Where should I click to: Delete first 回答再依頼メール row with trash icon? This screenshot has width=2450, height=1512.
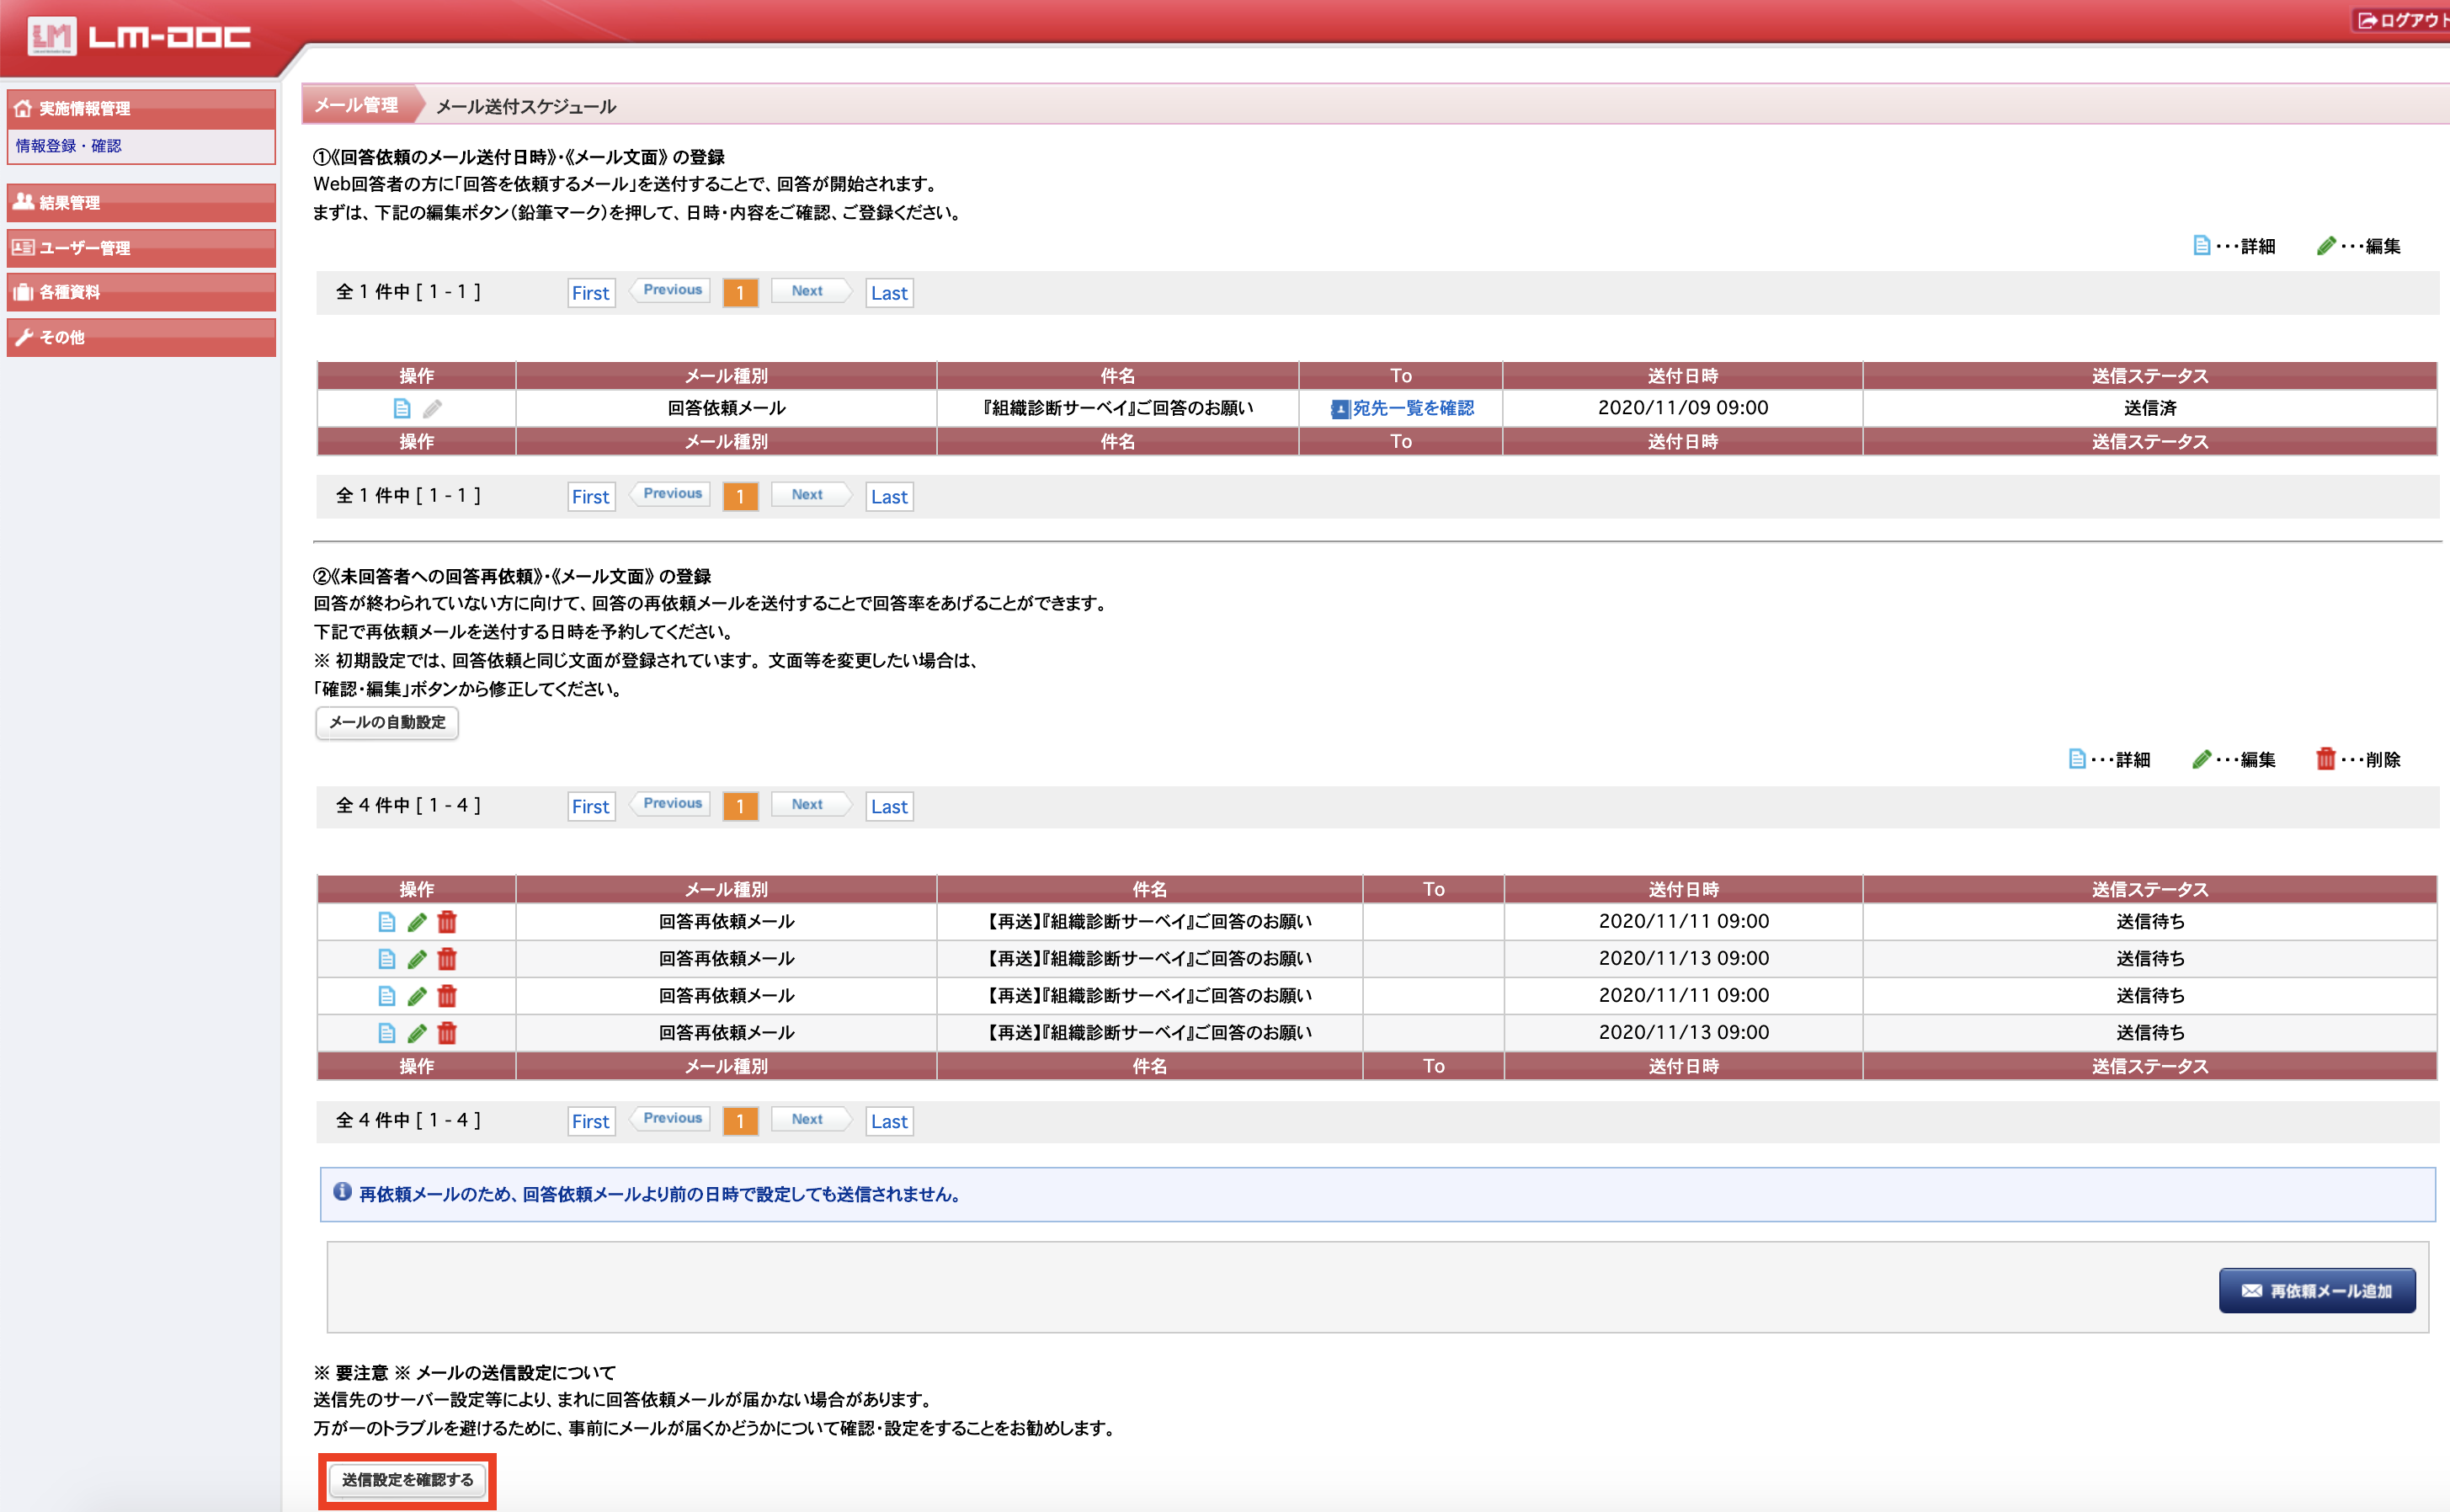point(447,922)
